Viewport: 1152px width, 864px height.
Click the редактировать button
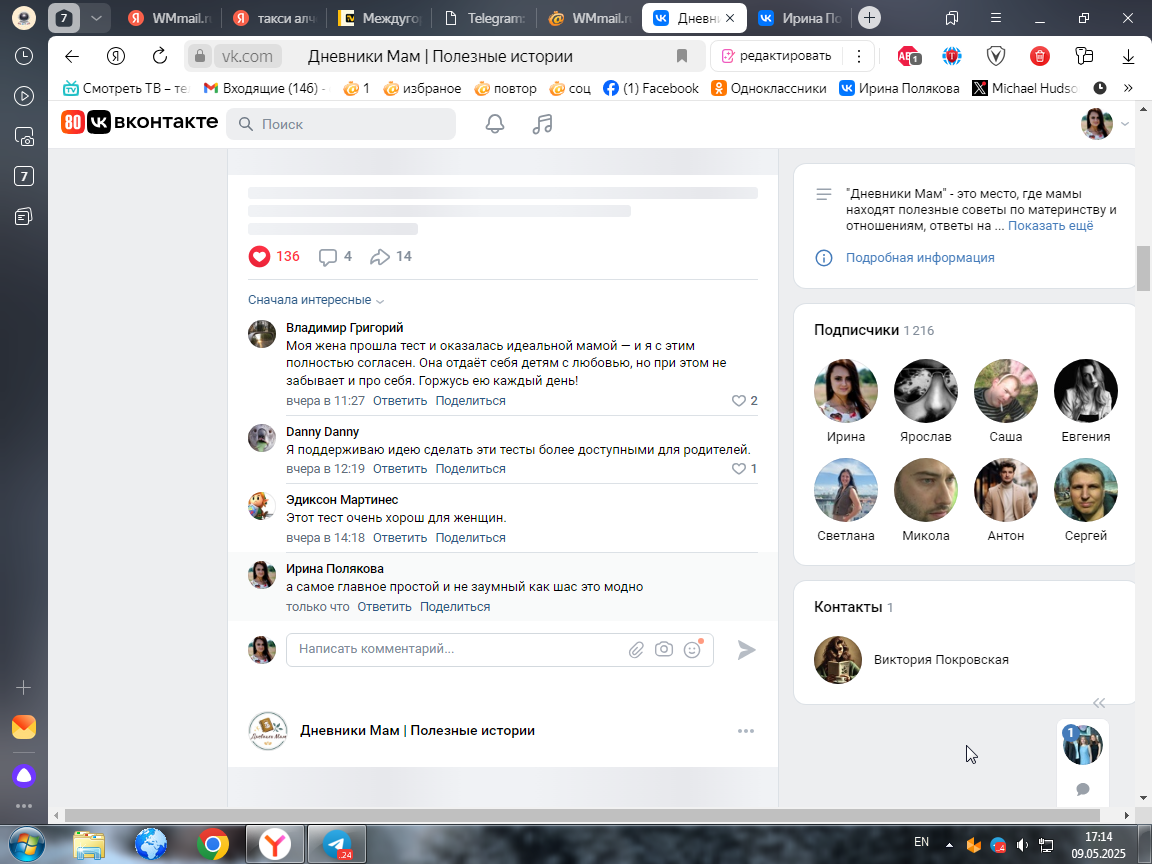click(777, 56)
